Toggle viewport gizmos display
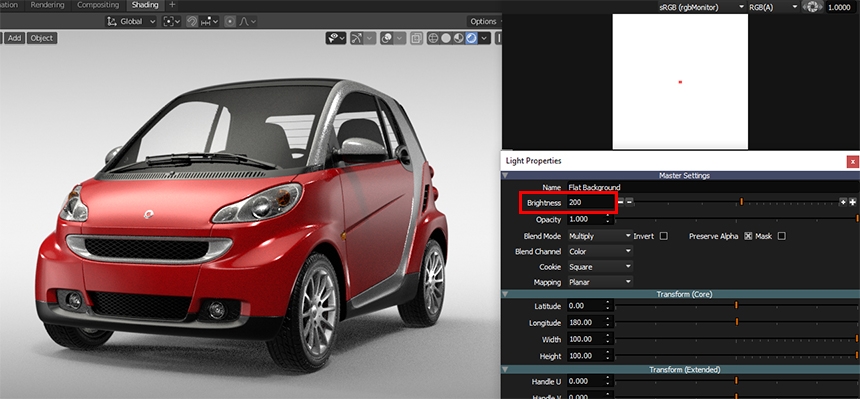The image size is (860, 399). pyautogui.click(x=357, y=38)
